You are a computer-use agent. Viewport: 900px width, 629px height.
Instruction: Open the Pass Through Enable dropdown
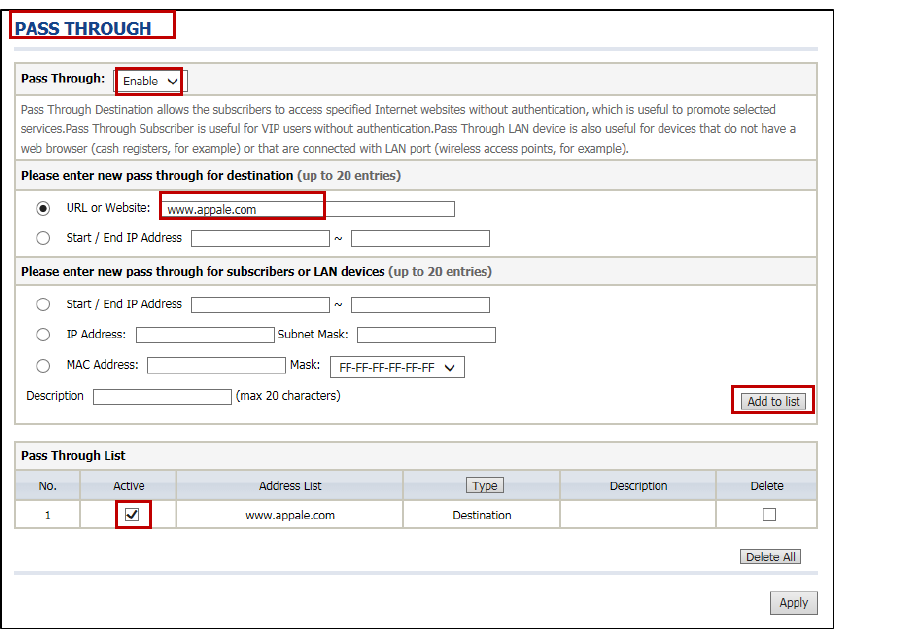click(150, 81)
